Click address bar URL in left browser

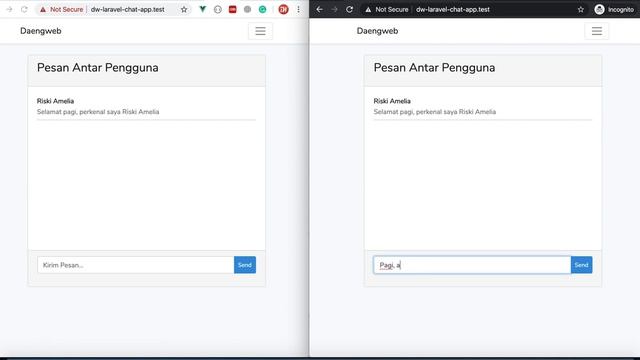coord(127,9)
